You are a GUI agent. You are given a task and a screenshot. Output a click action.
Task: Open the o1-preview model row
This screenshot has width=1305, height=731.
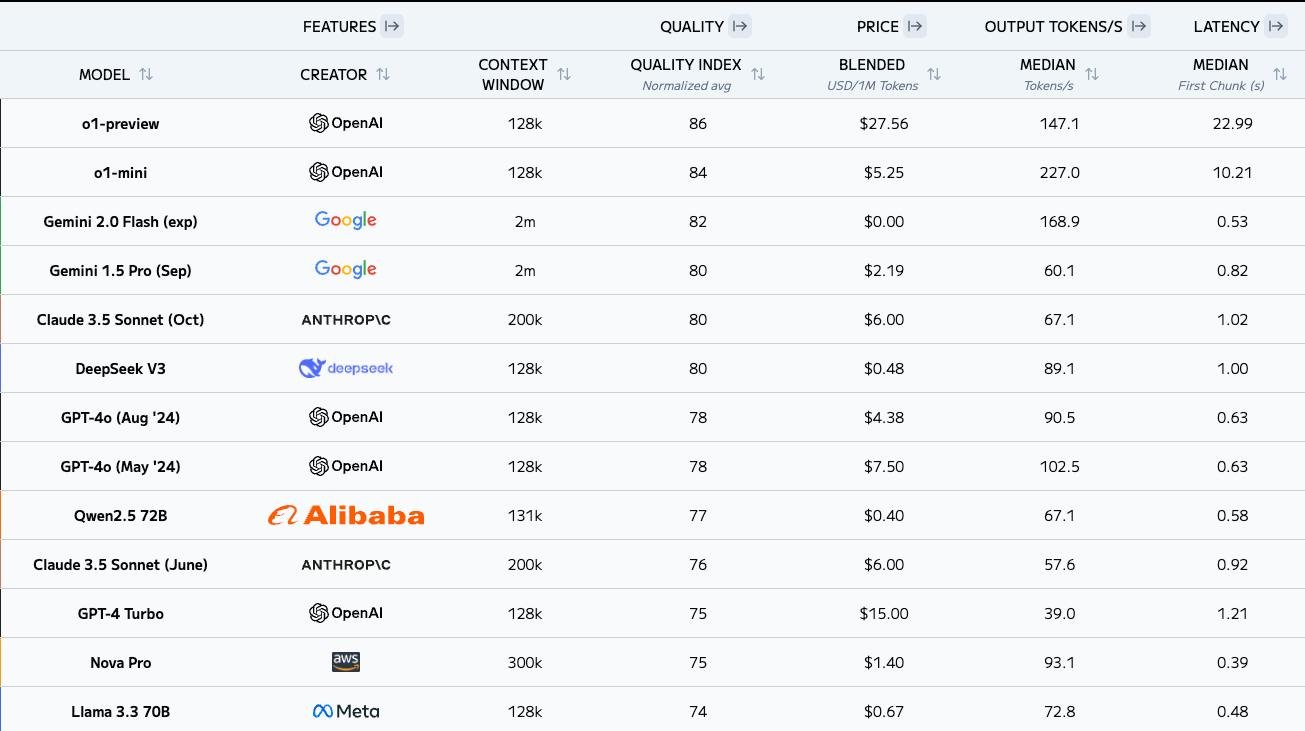point(652,123)
